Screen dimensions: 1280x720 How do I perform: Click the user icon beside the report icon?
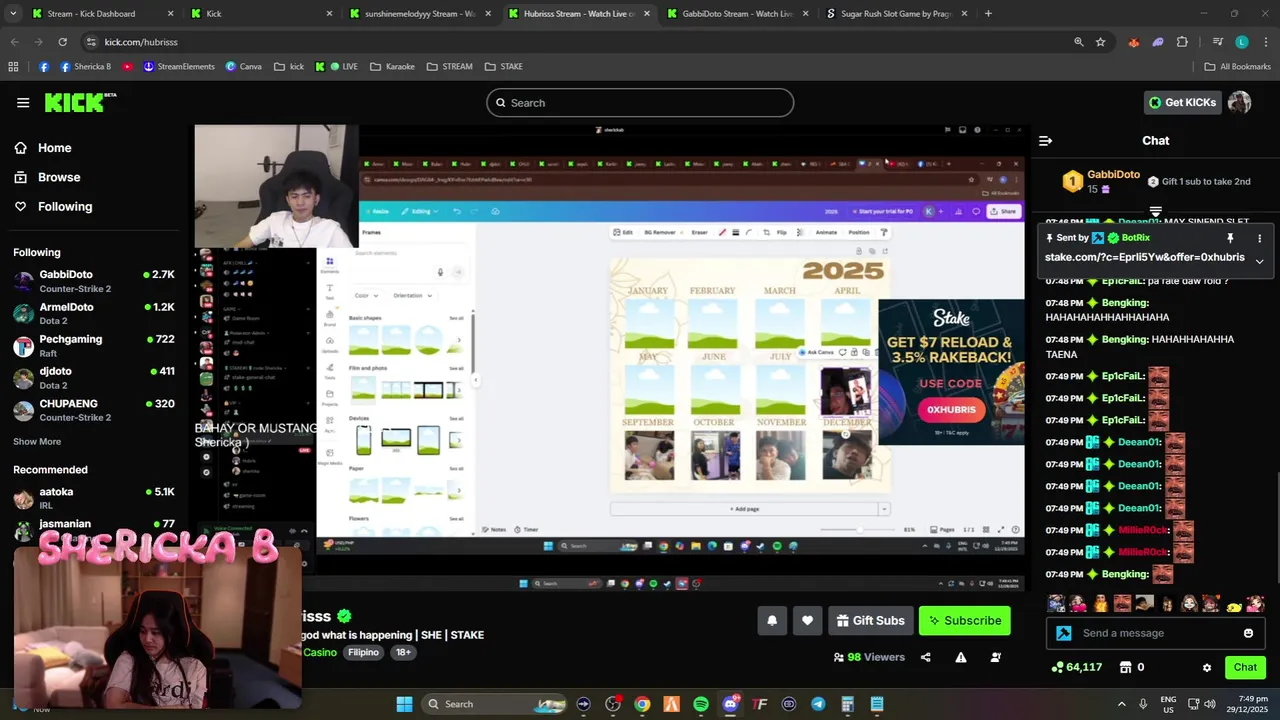point(996,658)
